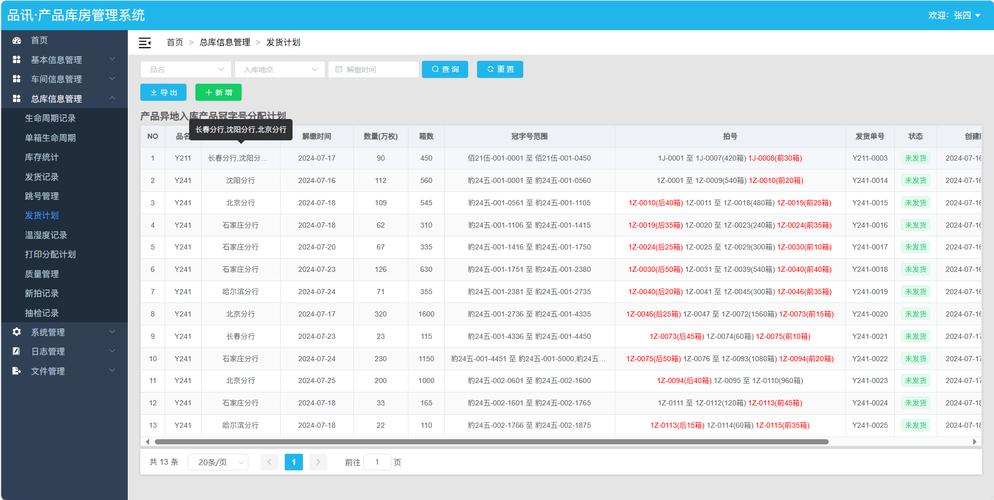The width and height of the screenshot is (994, 500).
Task: Click the horizontal table scrollbar
Action: coord(491,442)
